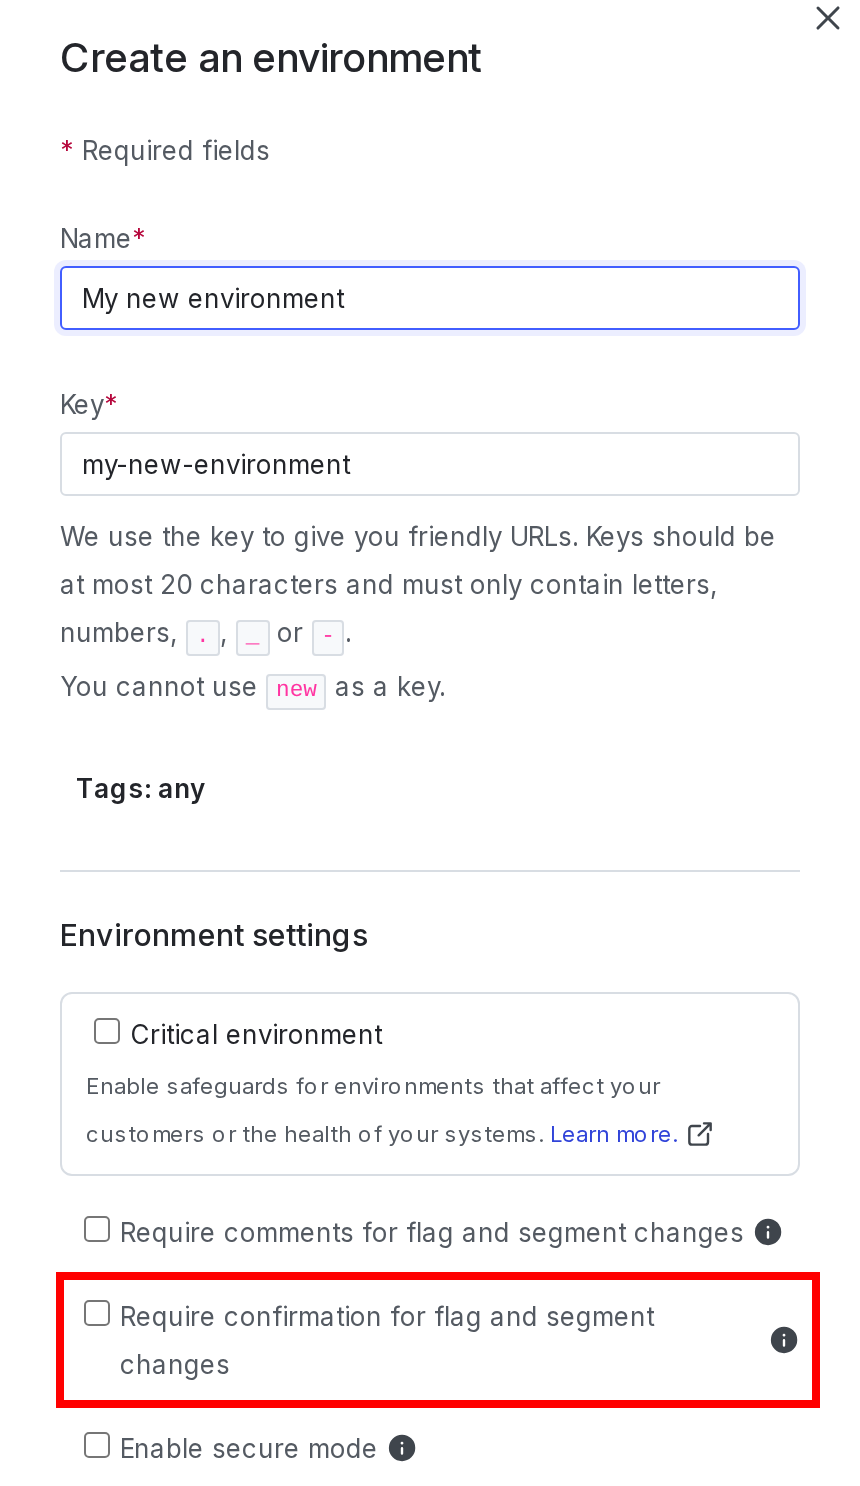
Task: Enable secure mode
Action: tap(97, 1445)
